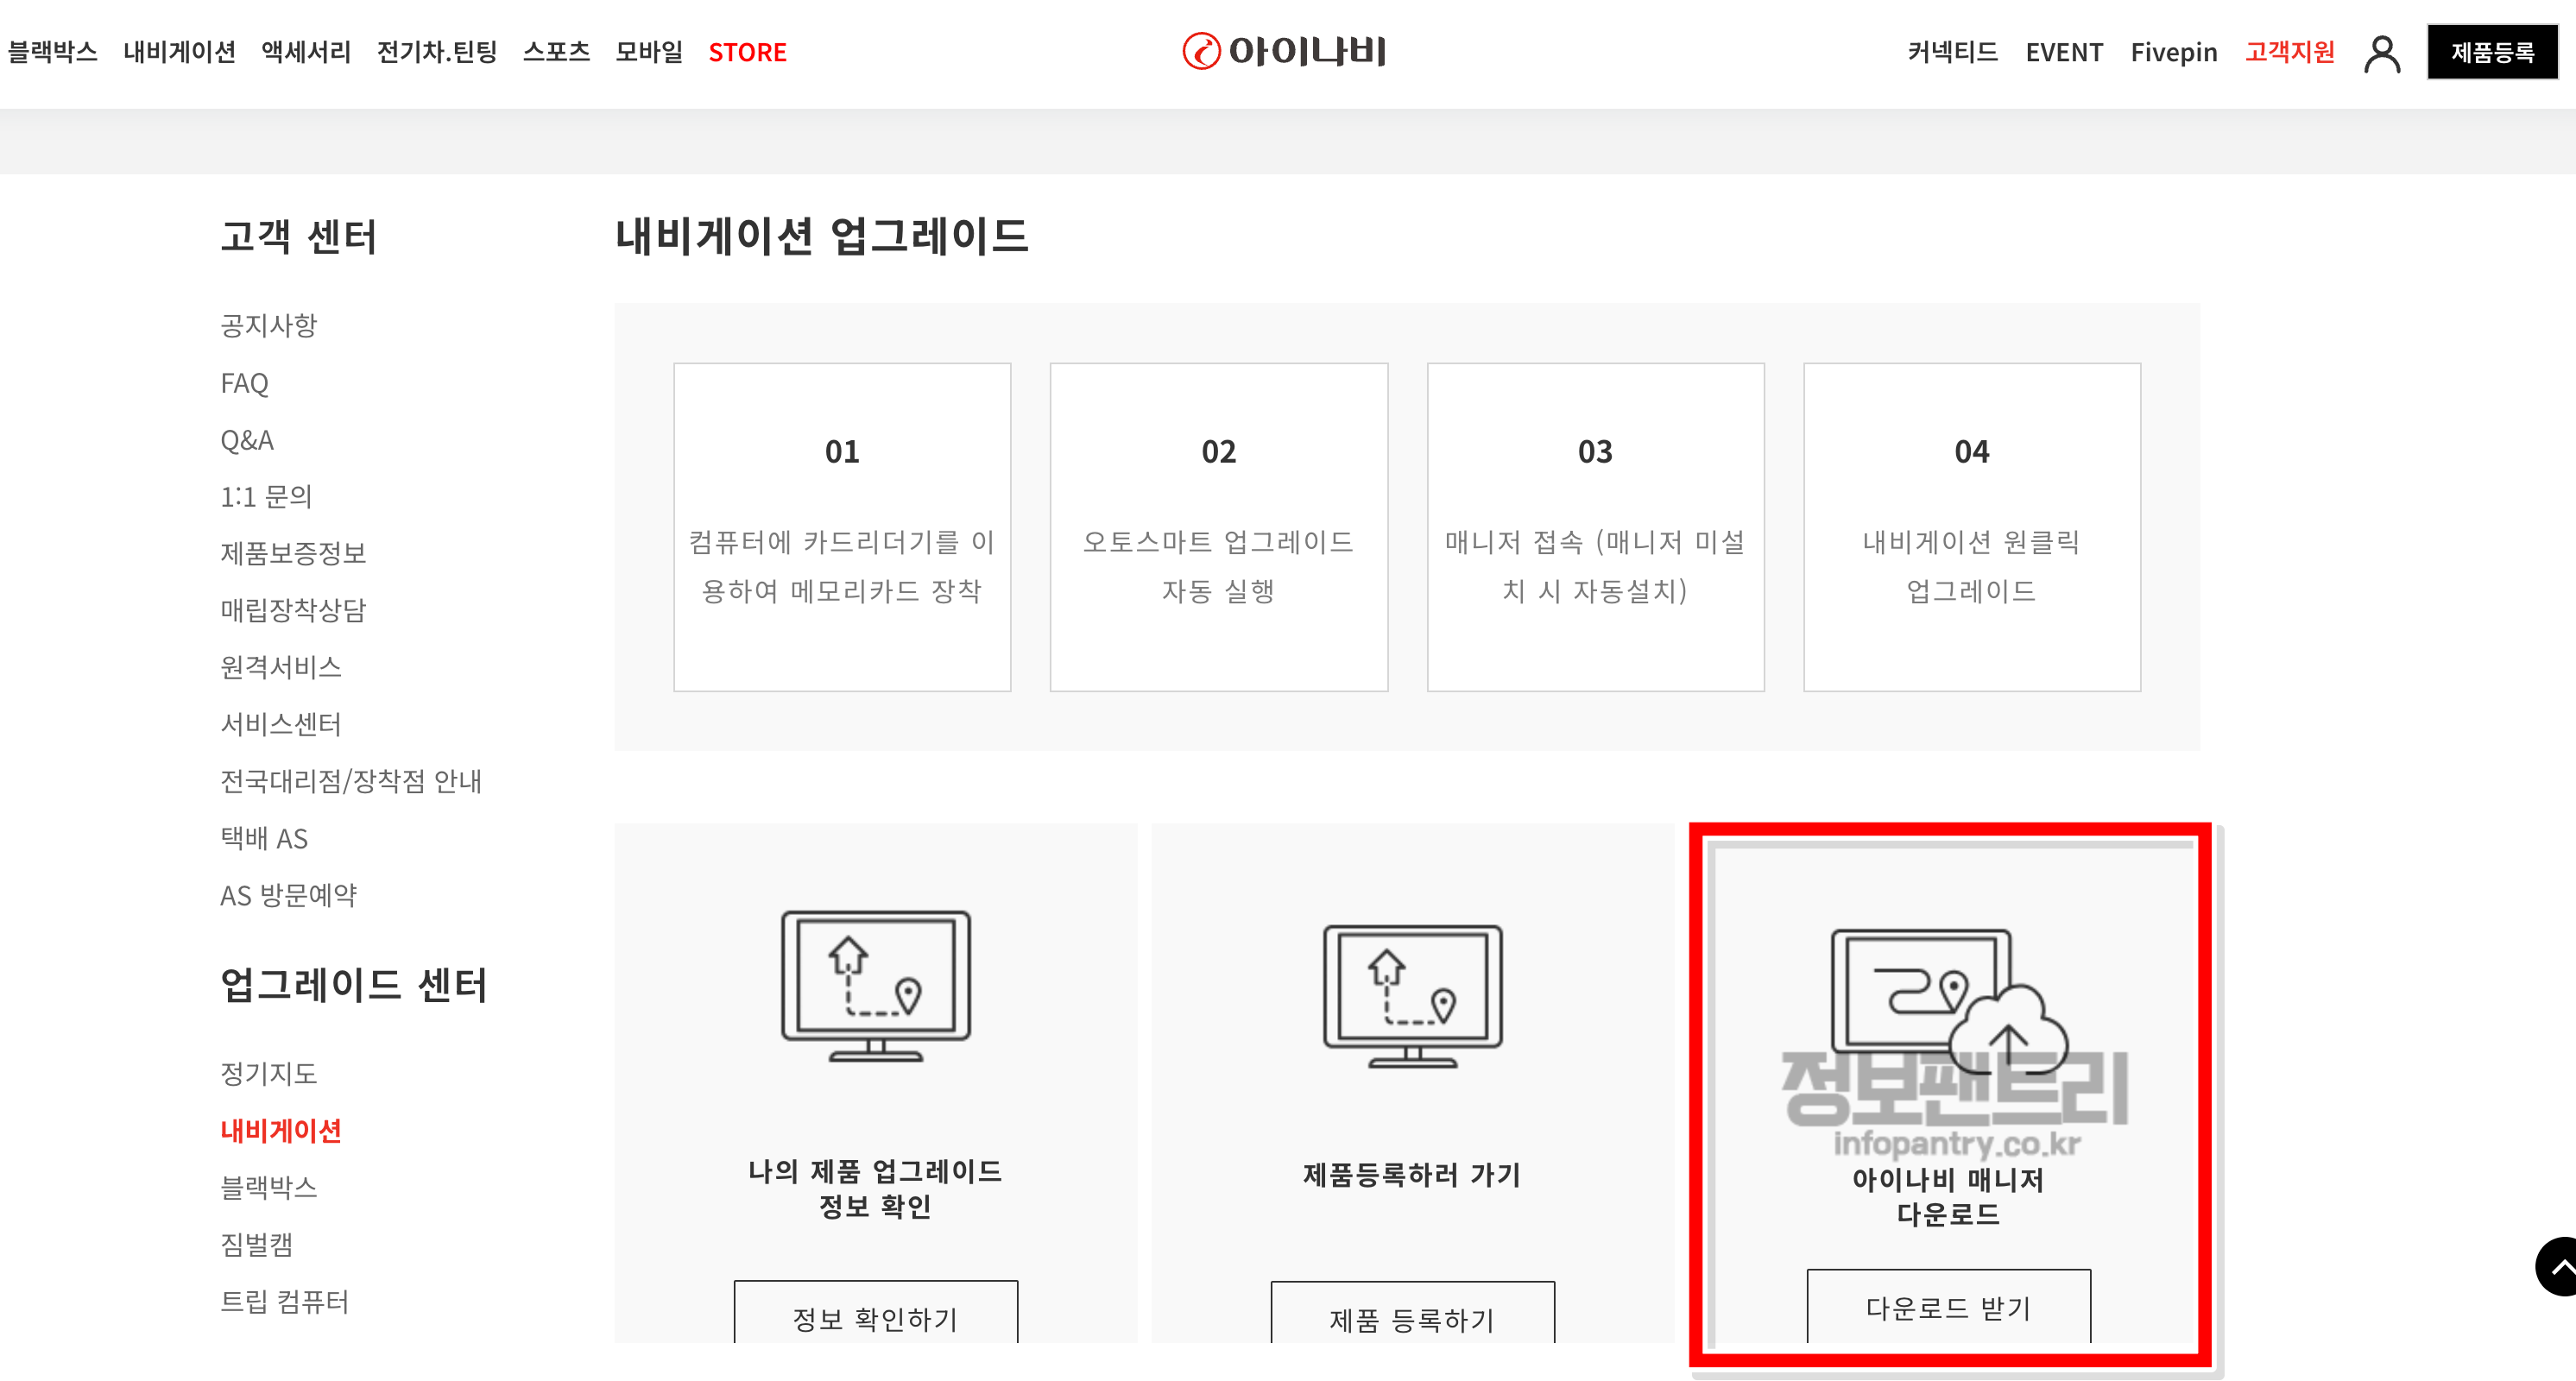
Task: Click the iNavi logo in the header
Action: 1284,51
